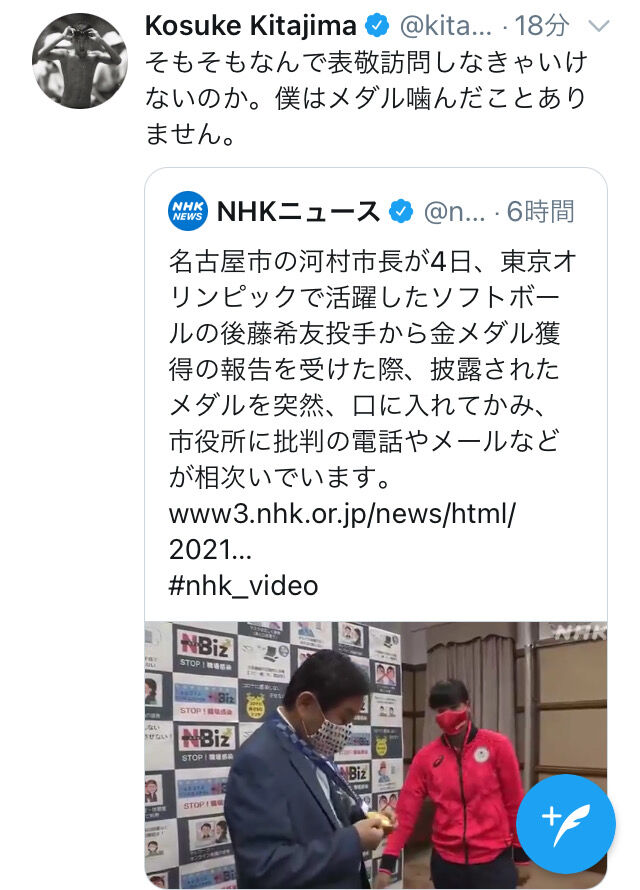This screenshot has width=640, height=890.
Task: Click the NHK watermark on video
Action: coord(582,631)
